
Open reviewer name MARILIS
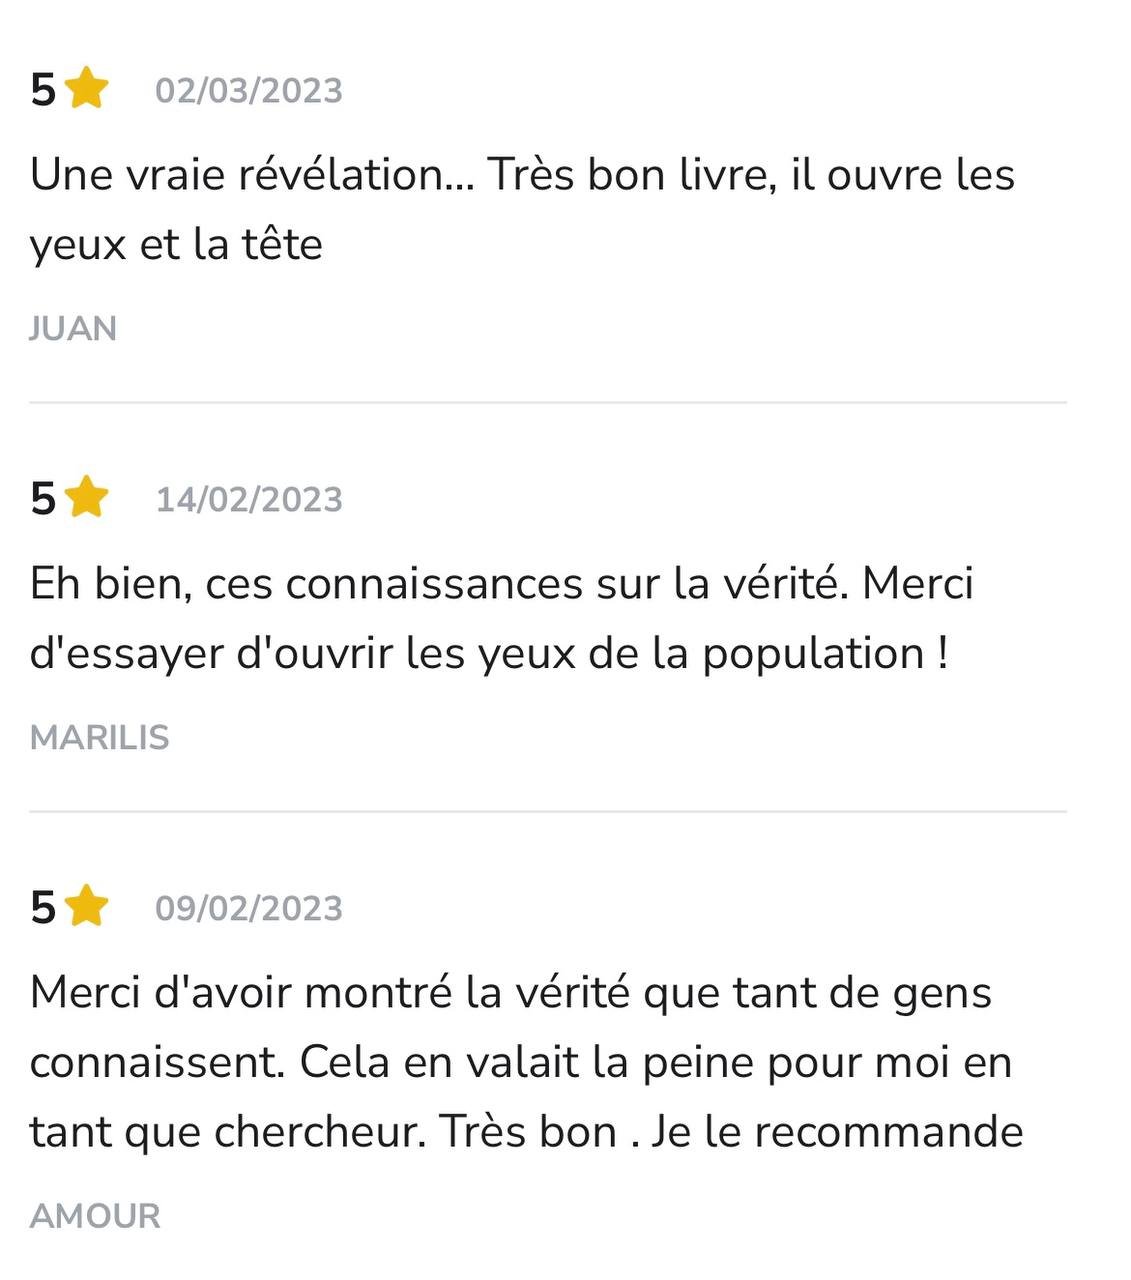pos(100,737)
